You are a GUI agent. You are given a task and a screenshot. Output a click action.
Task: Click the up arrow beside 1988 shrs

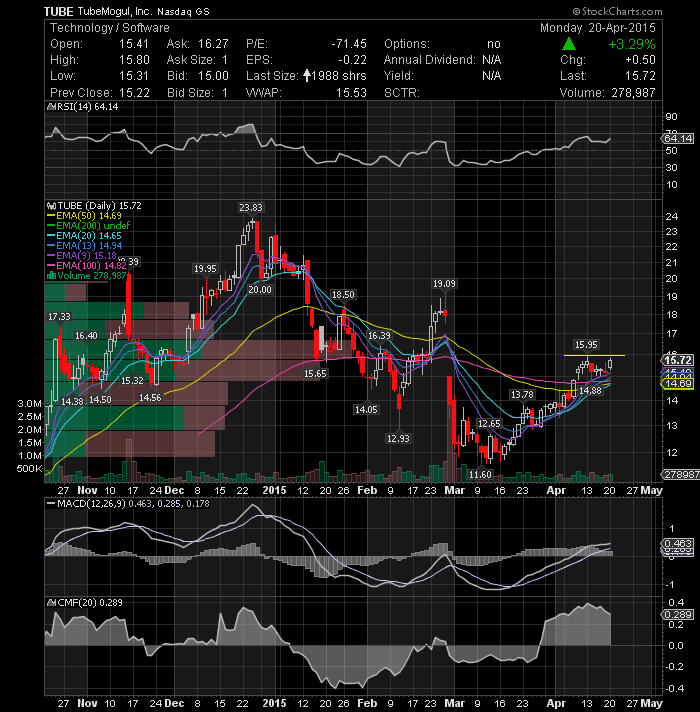point(307,75)
